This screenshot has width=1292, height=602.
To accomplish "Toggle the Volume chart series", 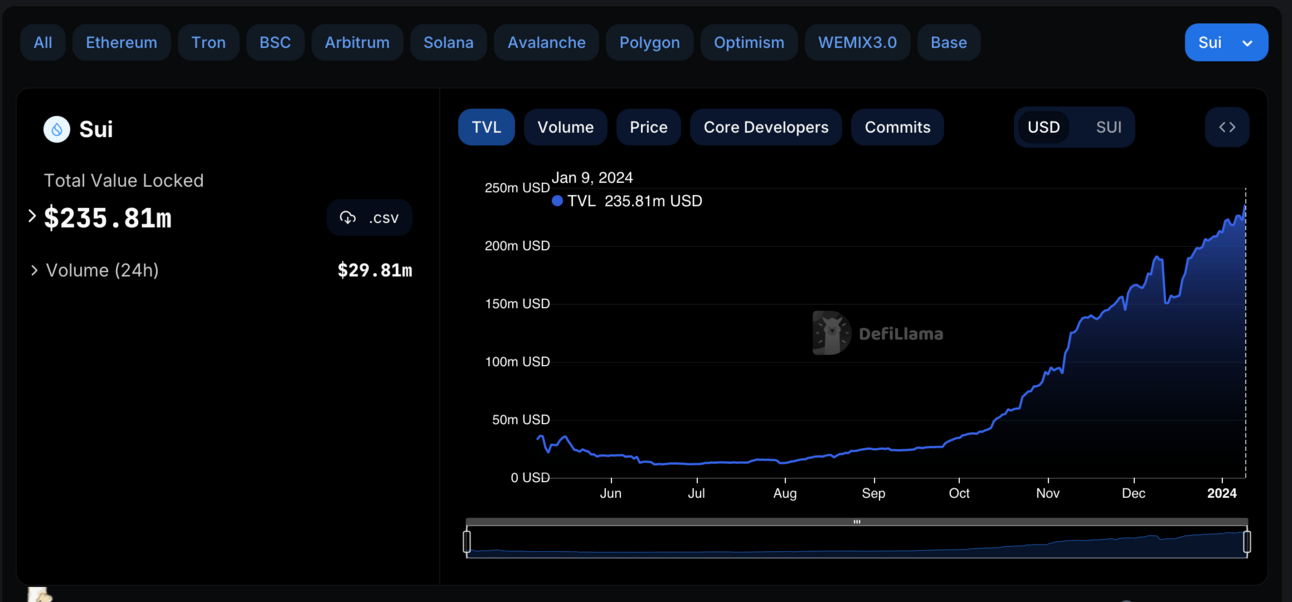I will pyautogui.click(x=565, y=127).
